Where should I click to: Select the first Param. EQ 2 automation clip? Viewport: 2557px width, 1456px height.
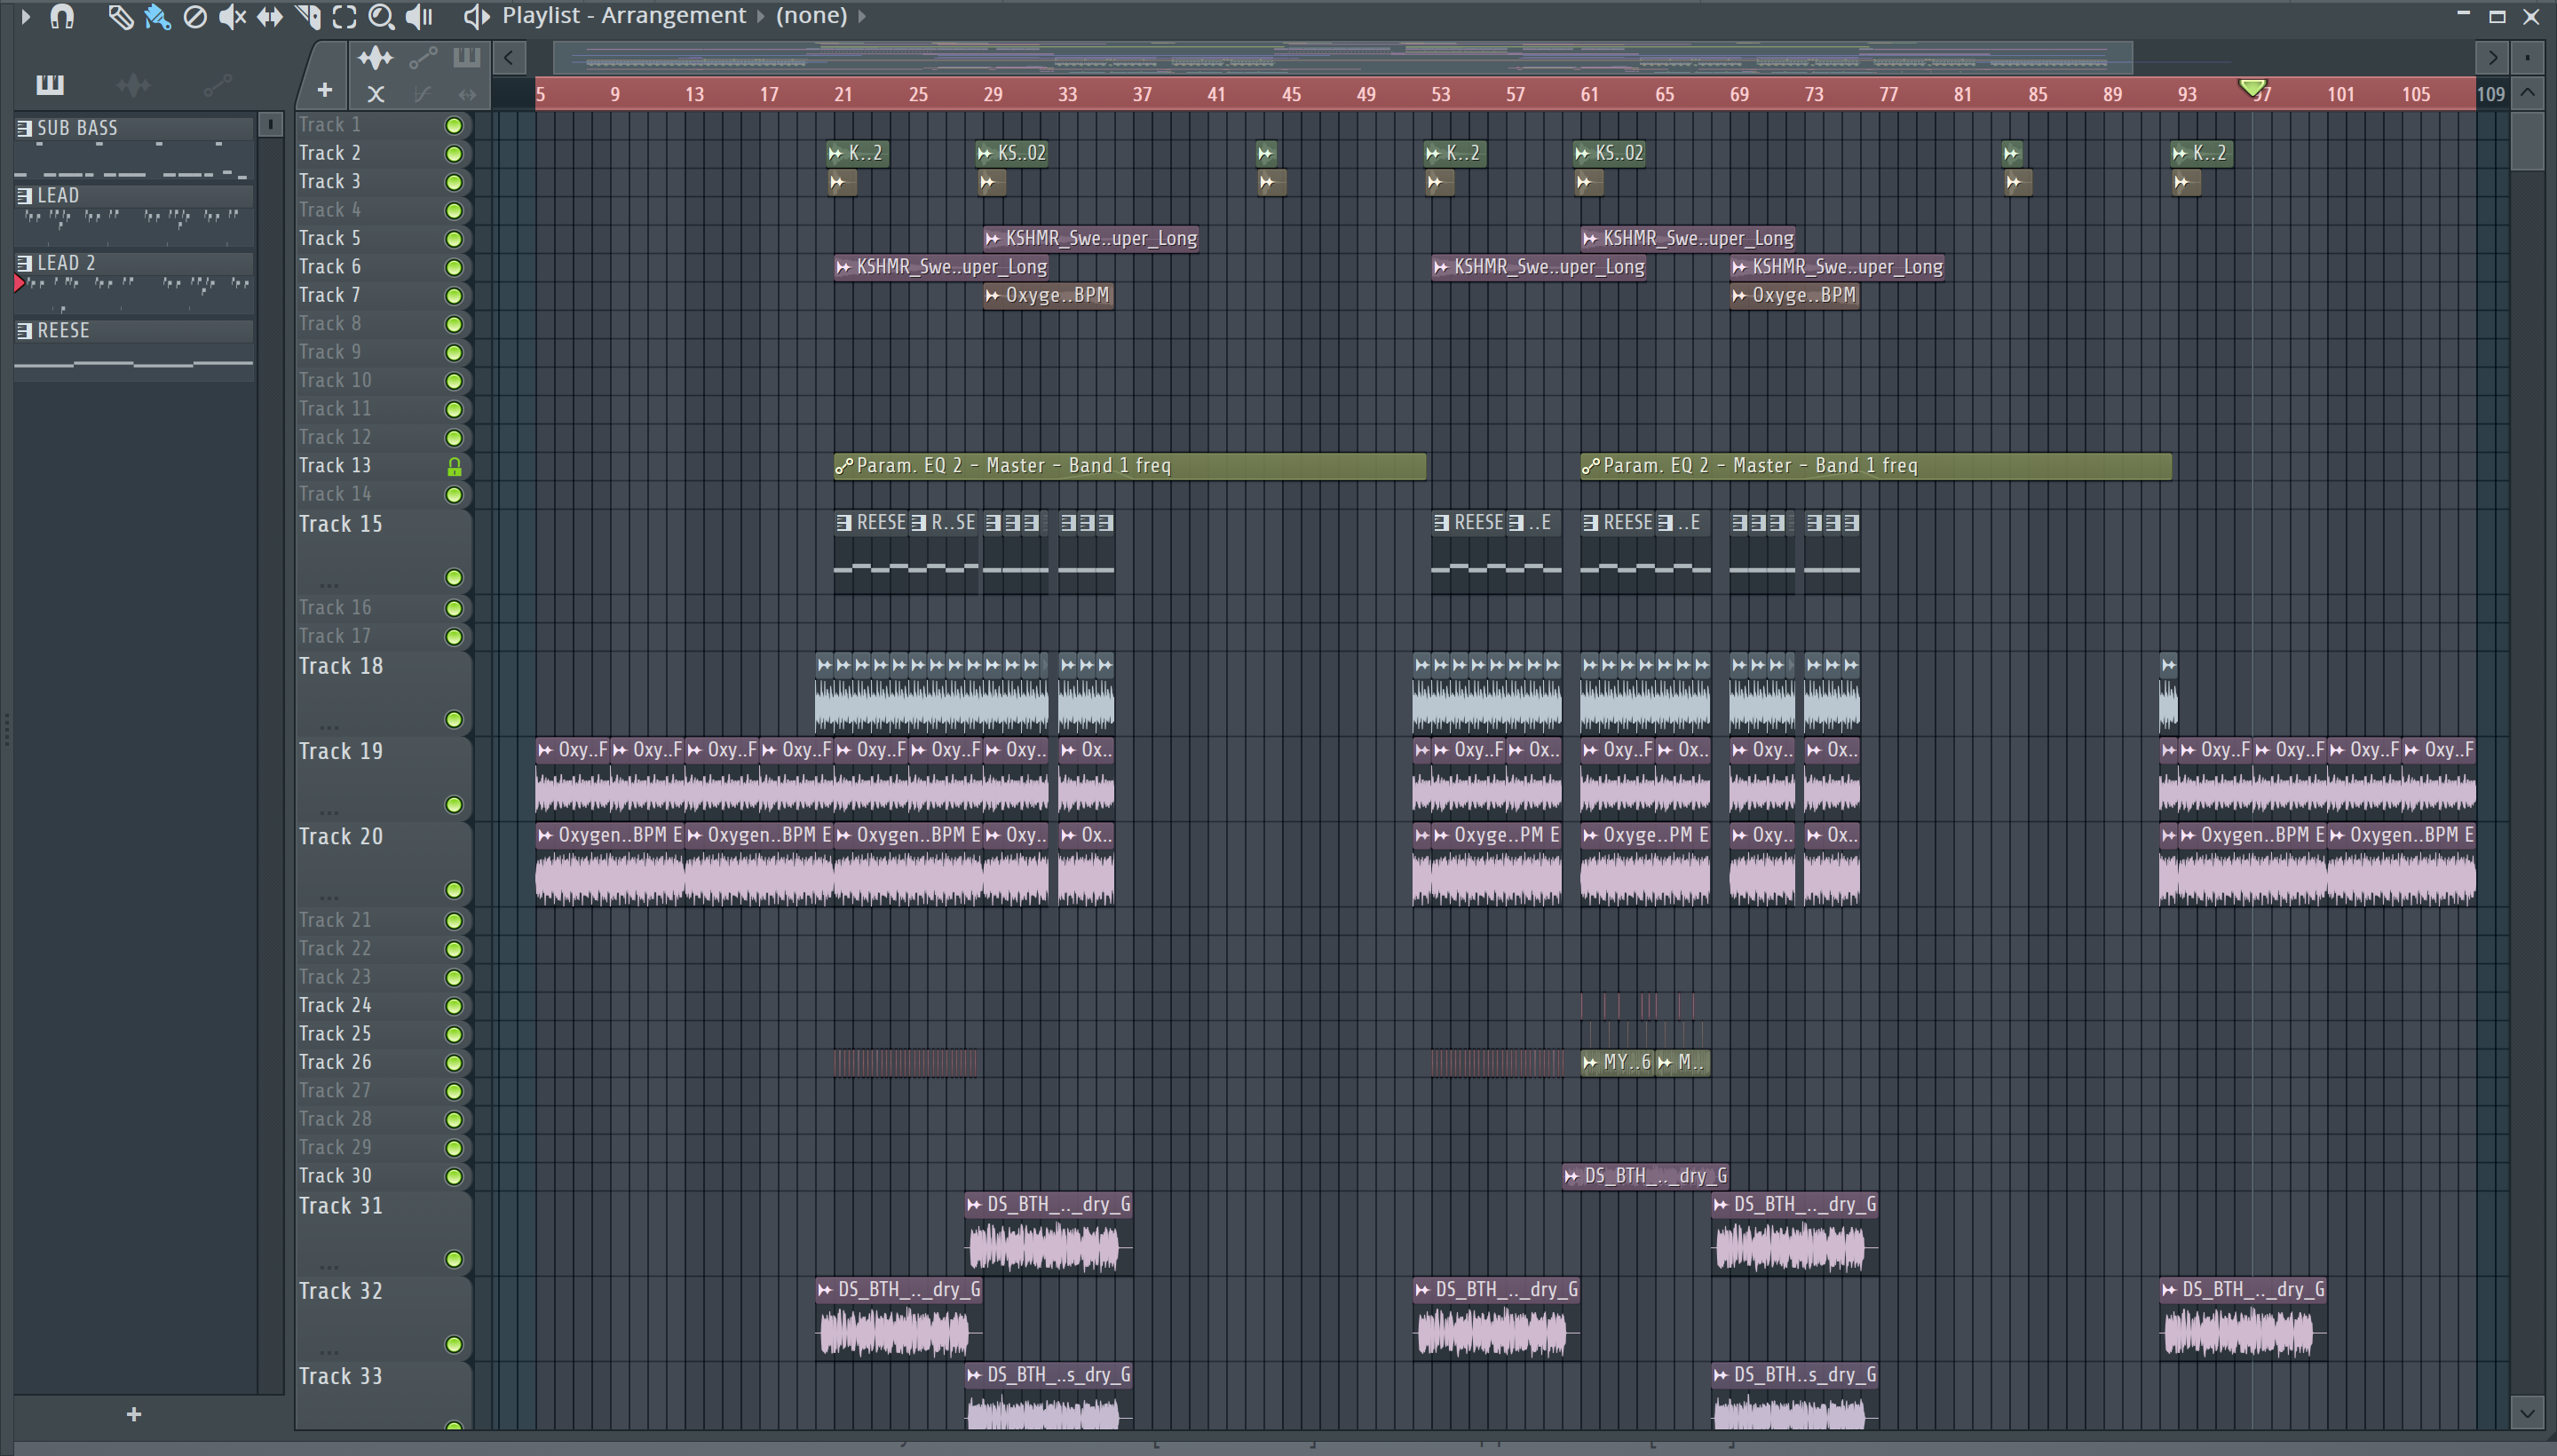1129,466
